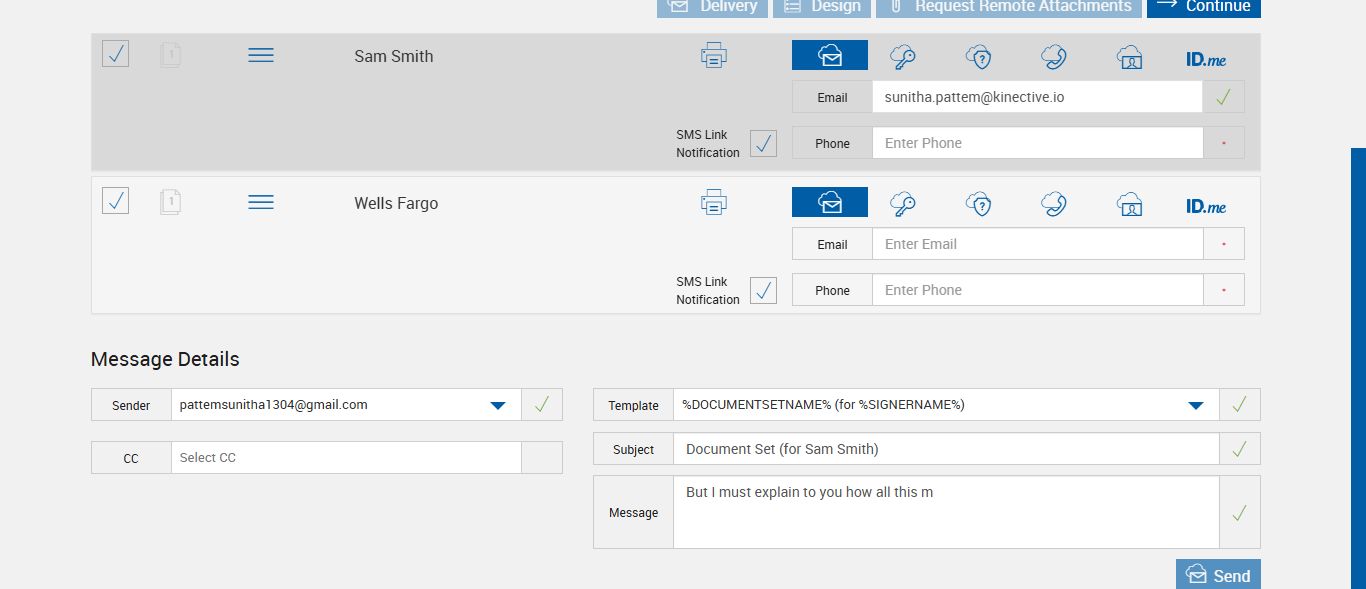The image size is (1366, 589).
Task: Click Sam Smith's email input field
Action: point(1037,97)
